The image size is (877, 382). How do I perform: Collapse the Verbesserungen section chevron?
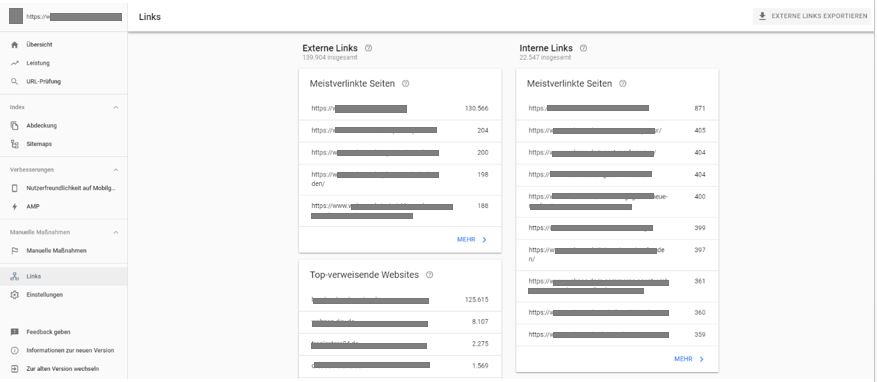tap(116, 169)
